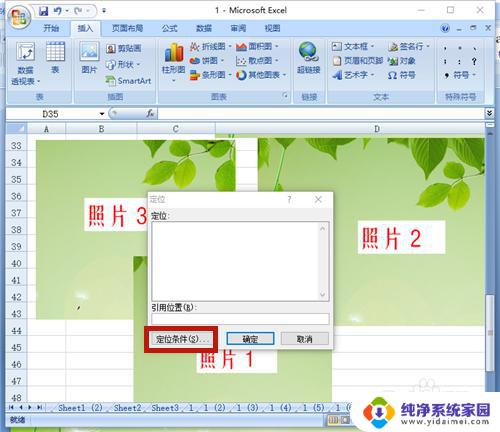The width and height of the screenshot is (500, 432).
Task: Switch to the 开始 (Home) tab
Action: [51, 28]
